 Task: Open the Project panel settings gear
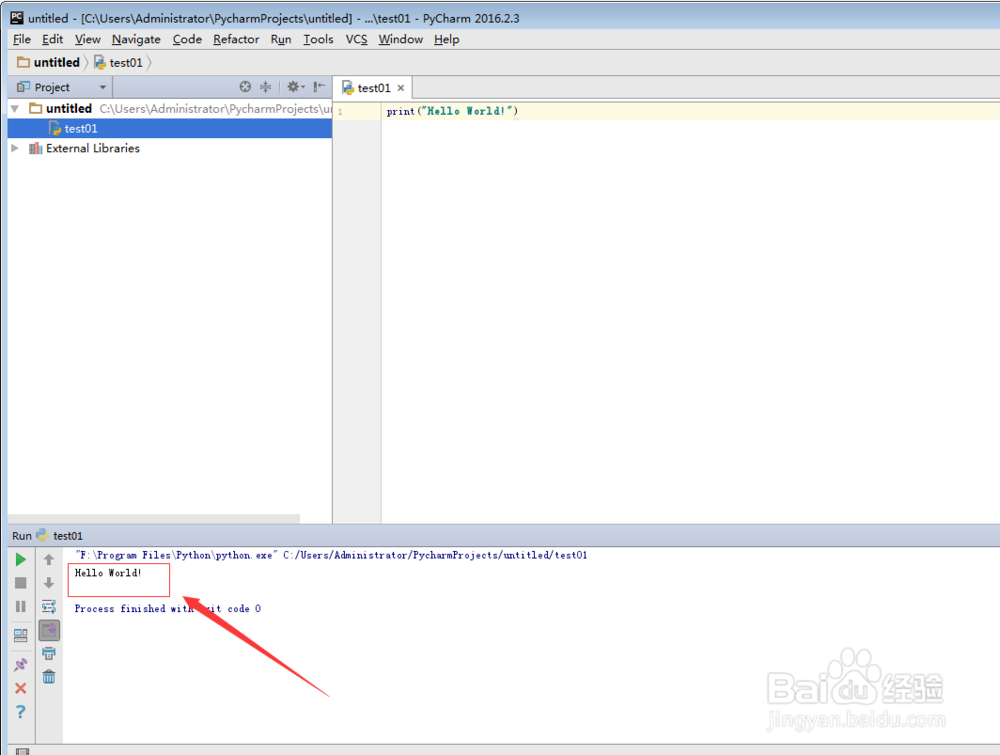(x=295, y=87)
